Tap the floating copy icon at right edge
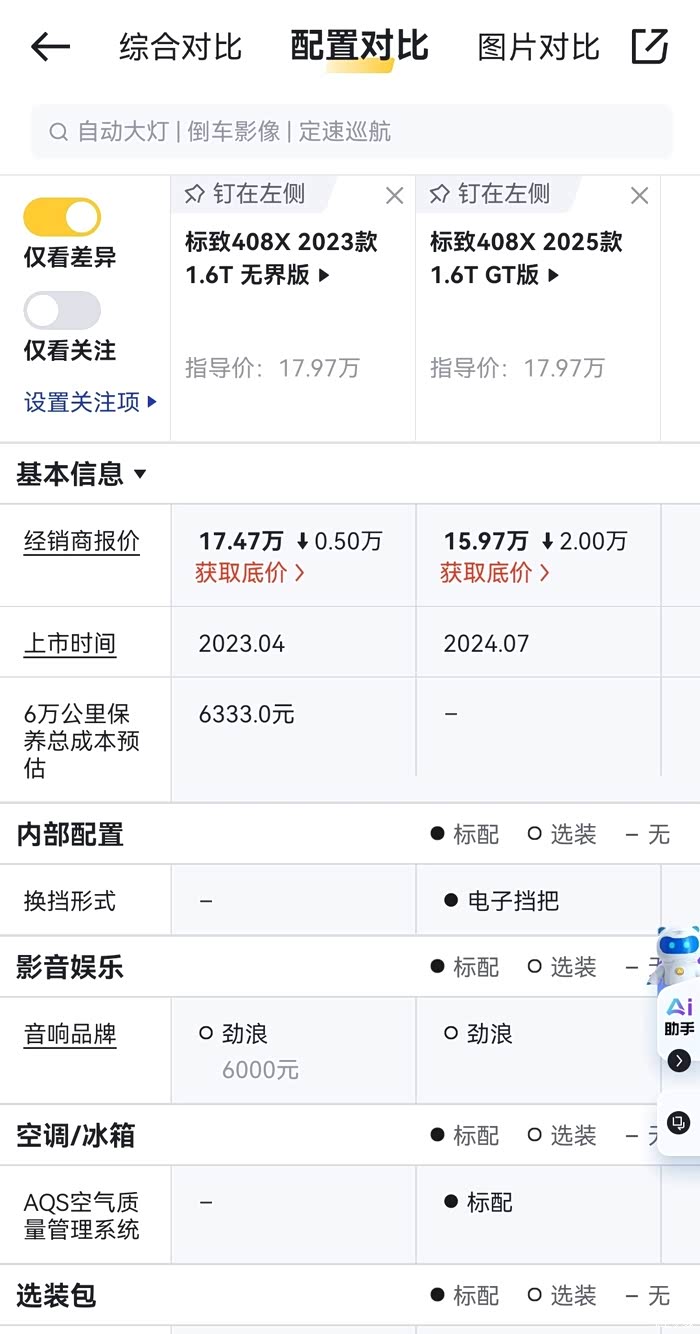Image resolution: width=700 pixels, height=1334 pixels. (x=679, y=1122)
